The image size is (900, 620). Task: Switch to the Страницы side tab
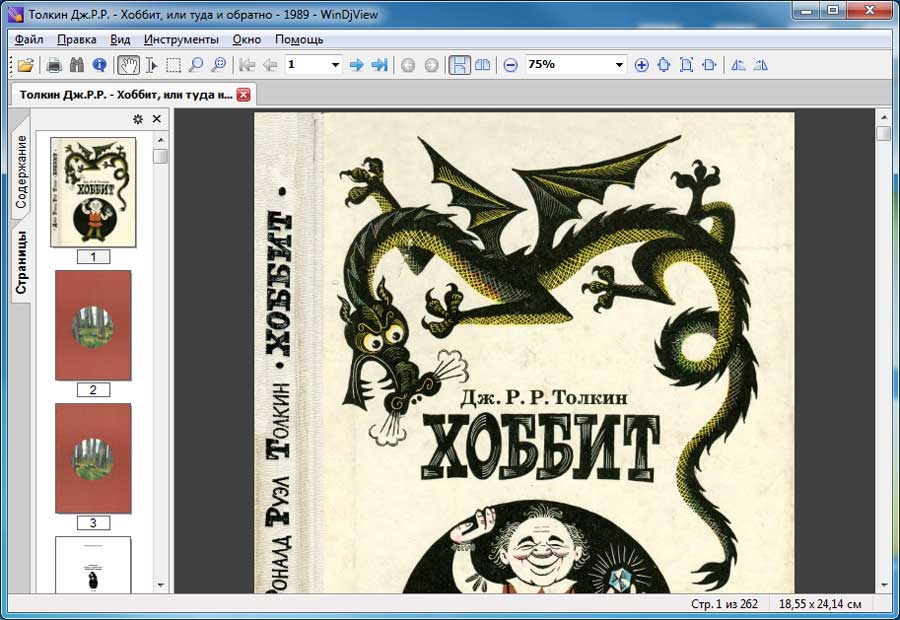(21, 262)
